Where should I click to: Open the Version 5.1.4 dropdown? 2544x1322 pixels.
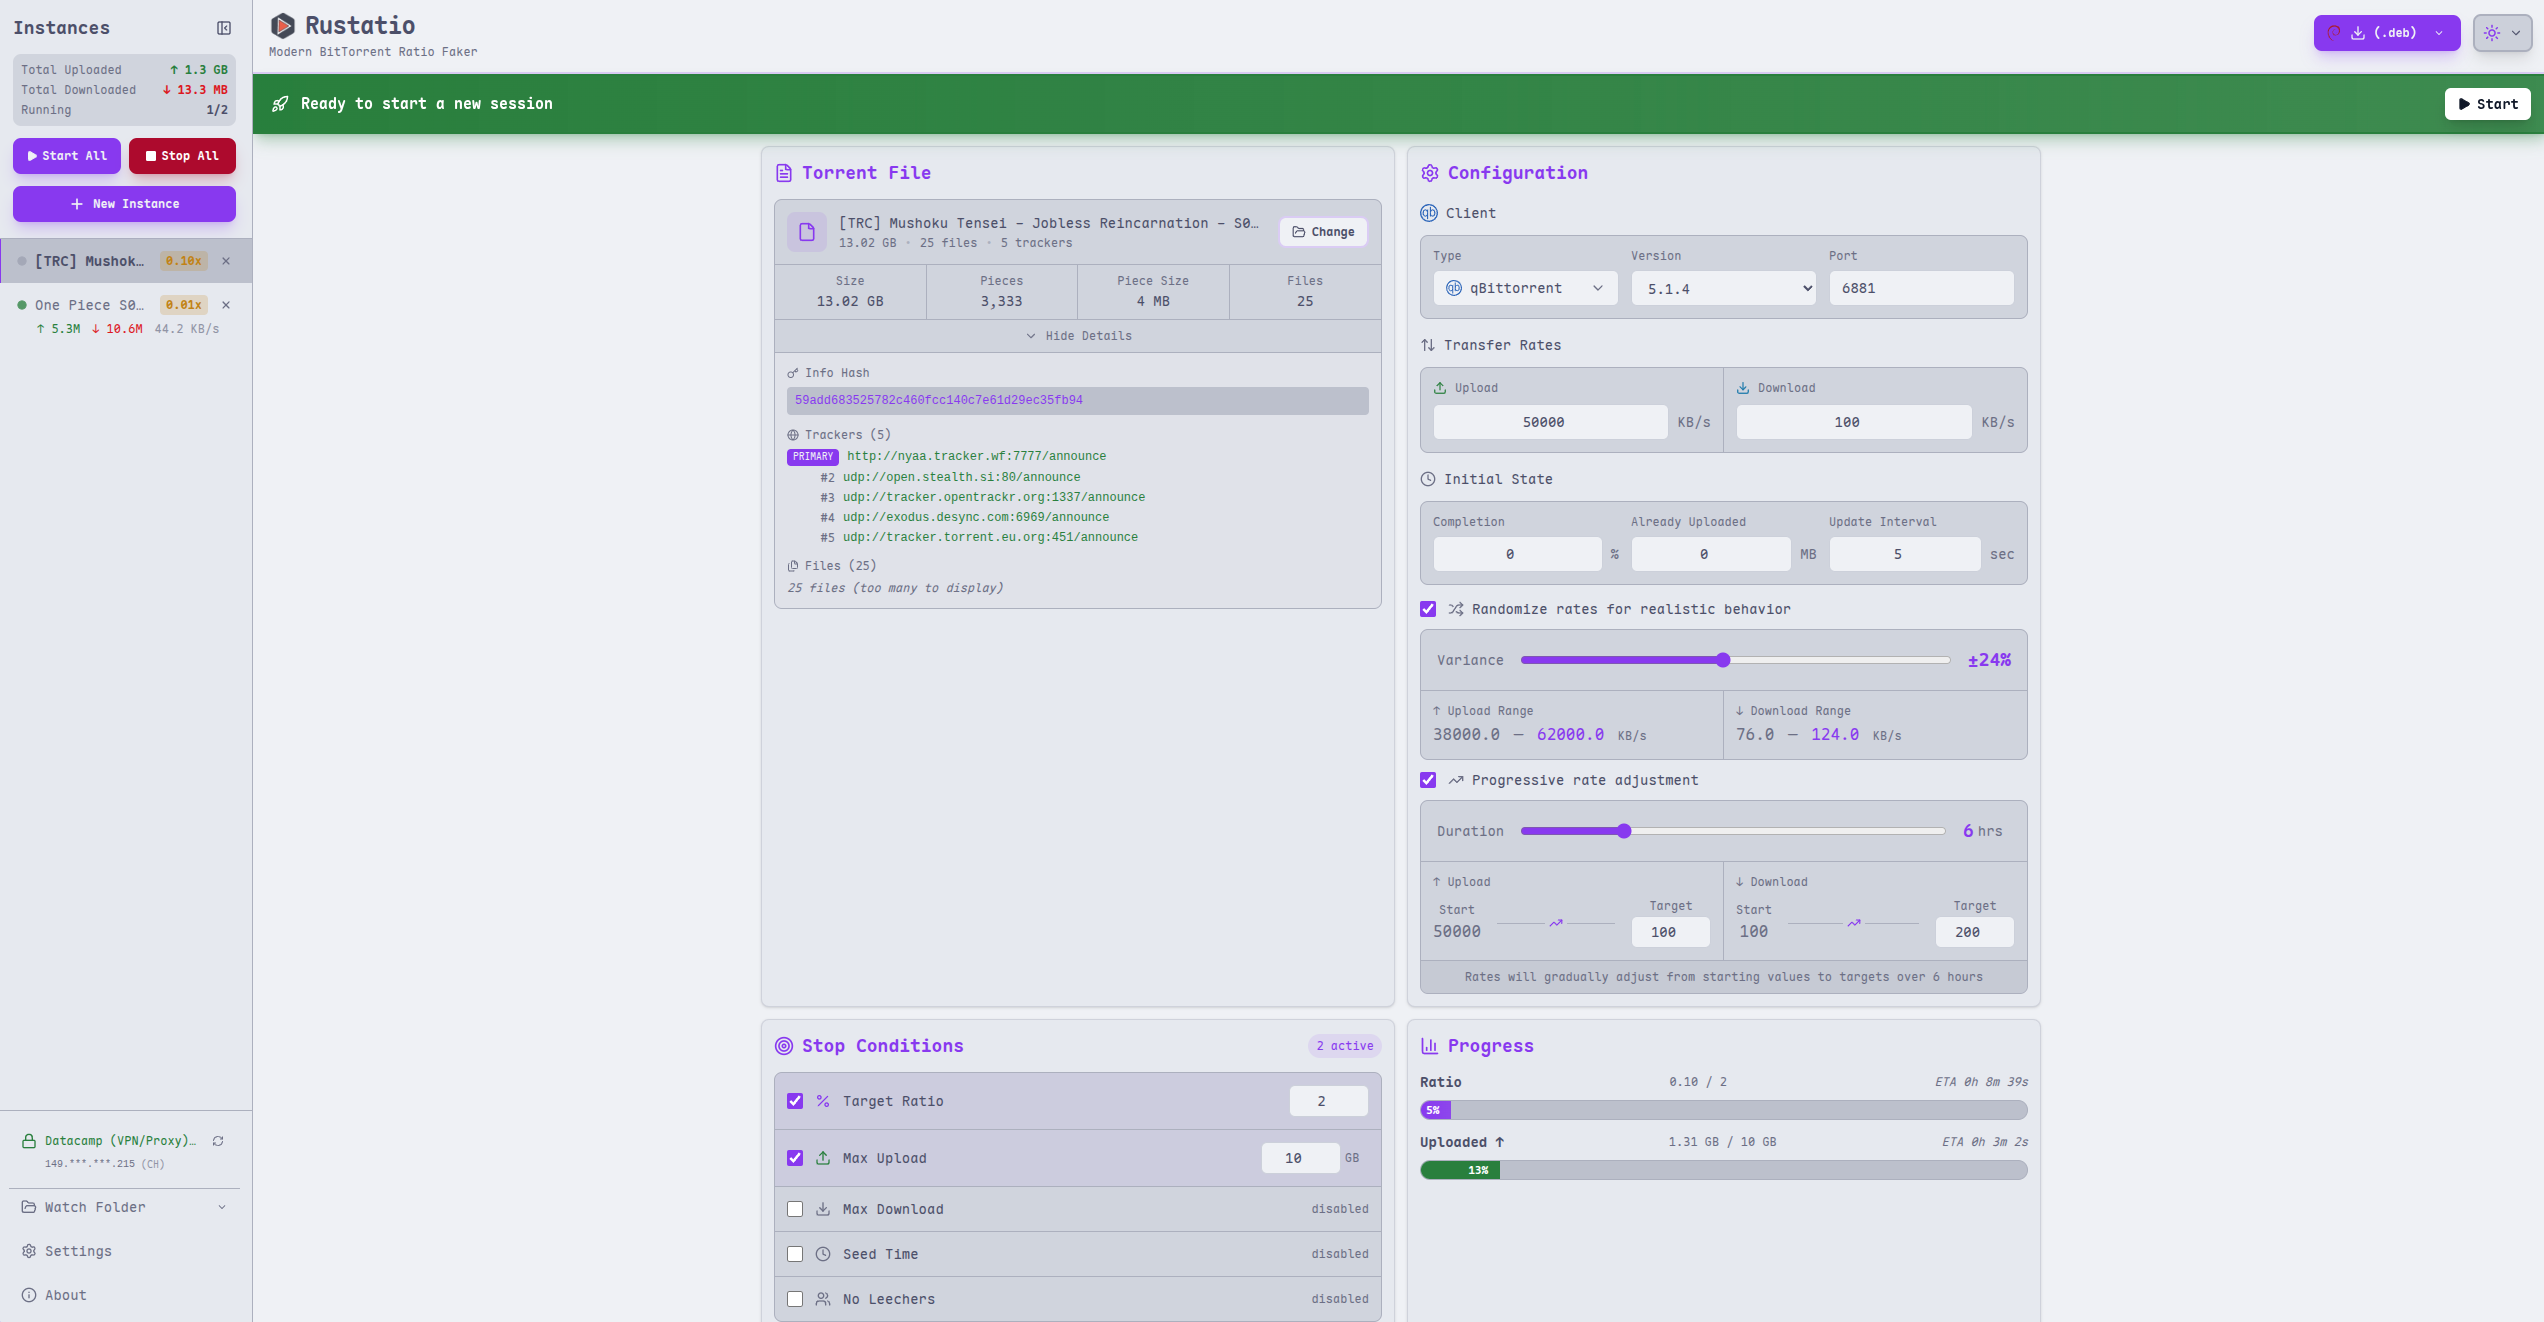point(1723,288)
